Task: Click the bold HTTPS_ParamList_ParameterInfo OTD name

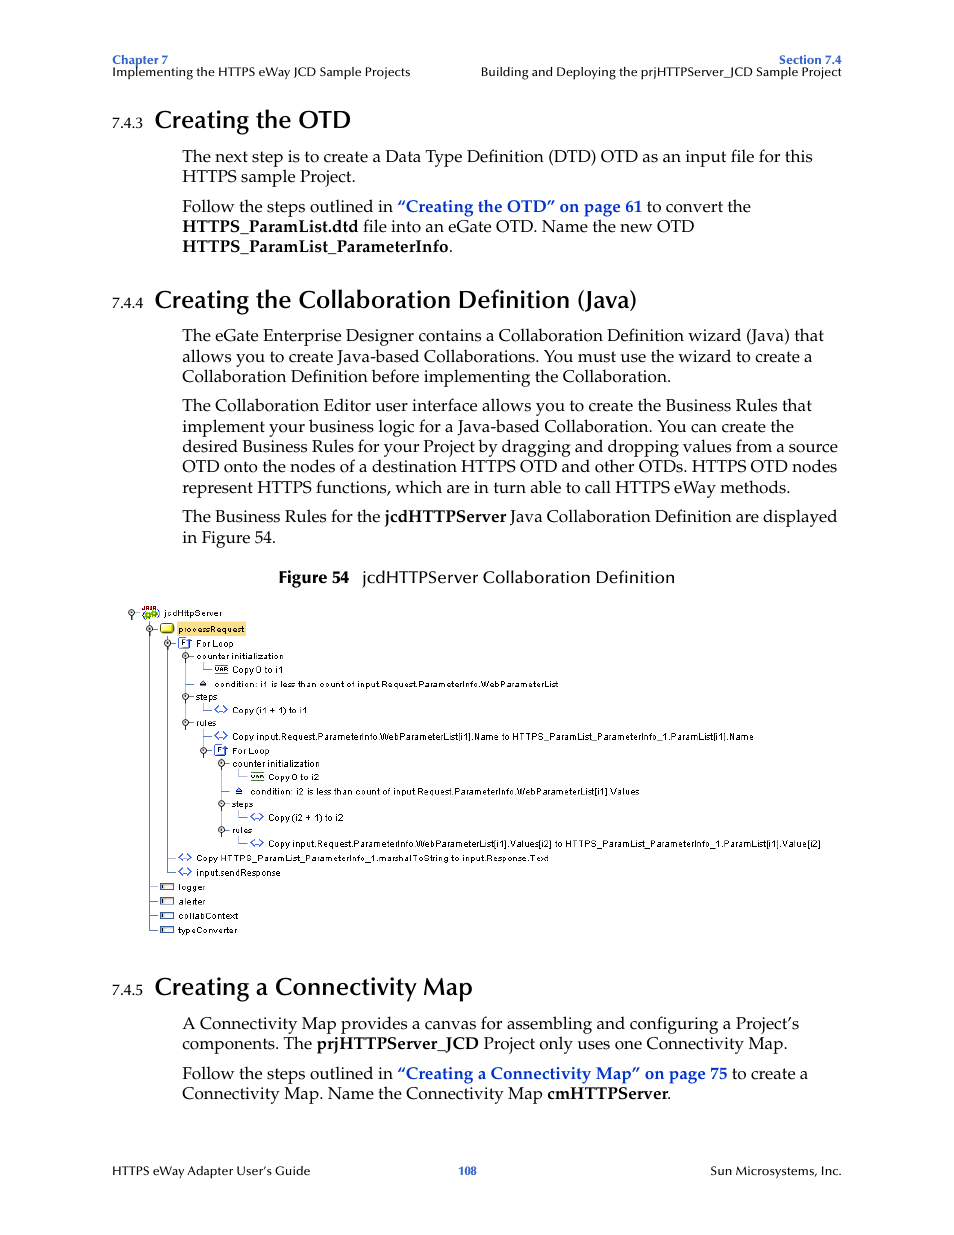Action: pyautogui.click(x=315, y=246)
